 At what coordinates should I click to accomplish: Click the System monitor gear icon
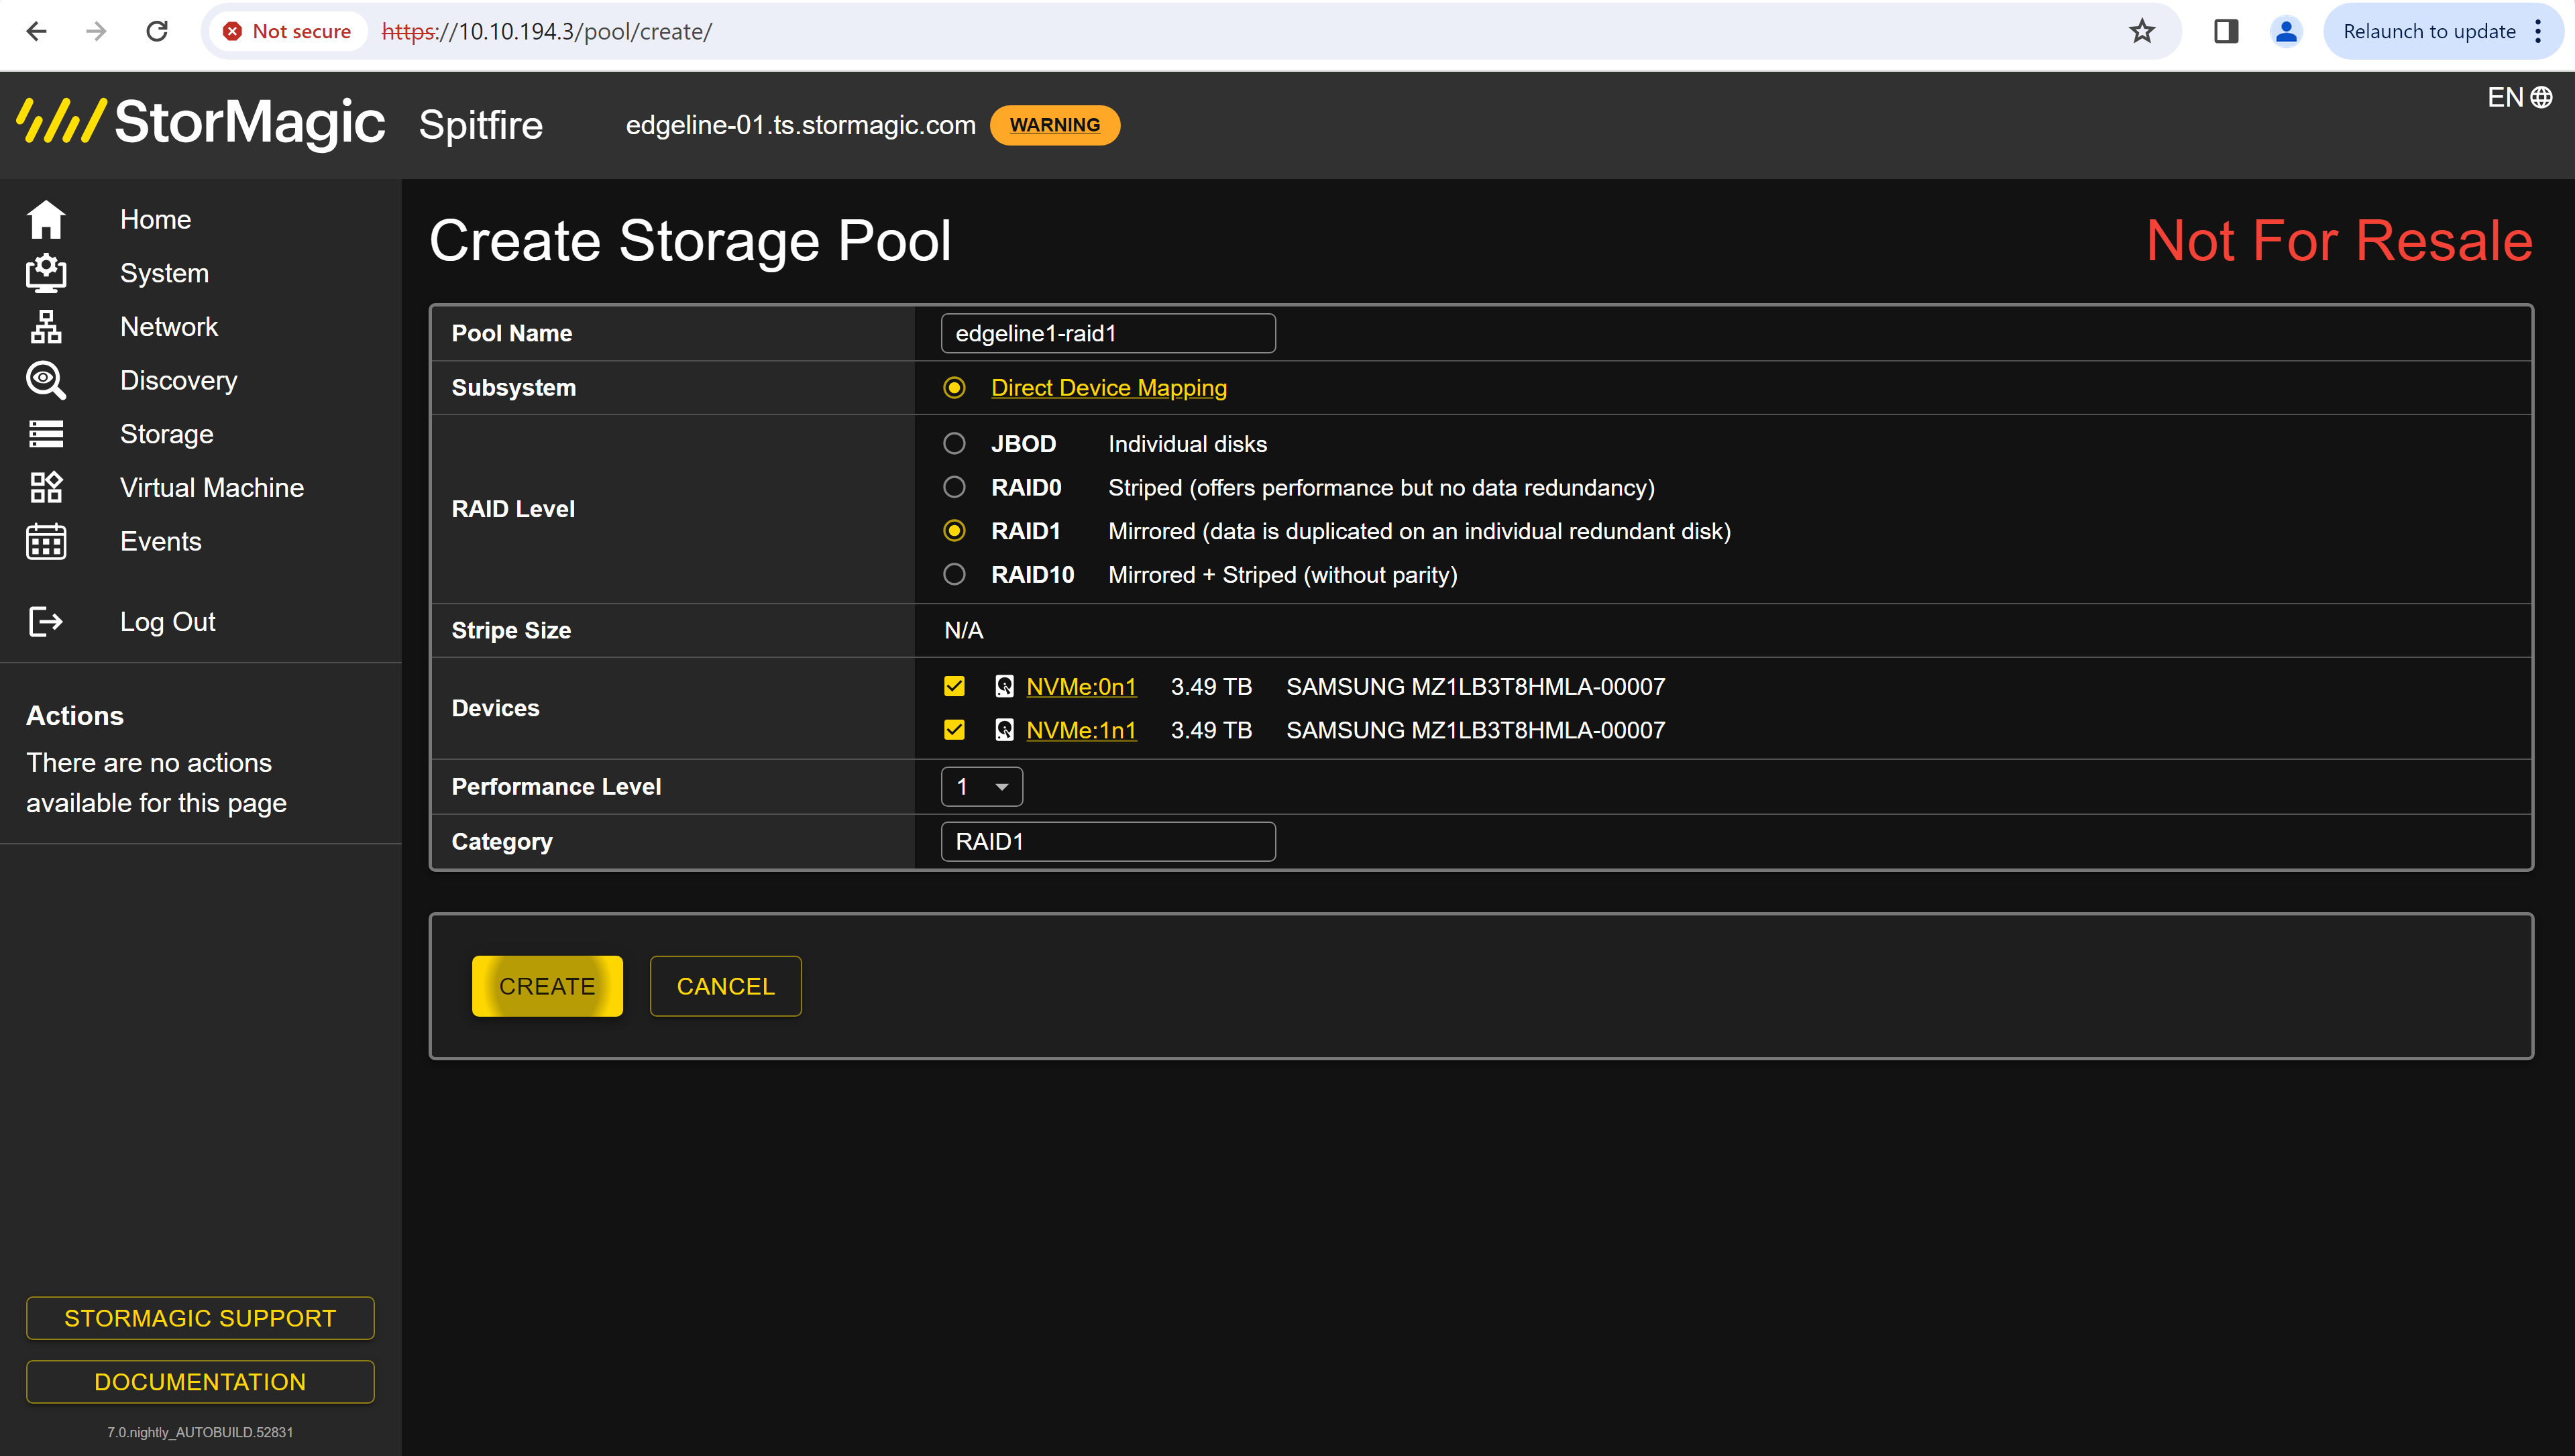(x=46, y=273)
